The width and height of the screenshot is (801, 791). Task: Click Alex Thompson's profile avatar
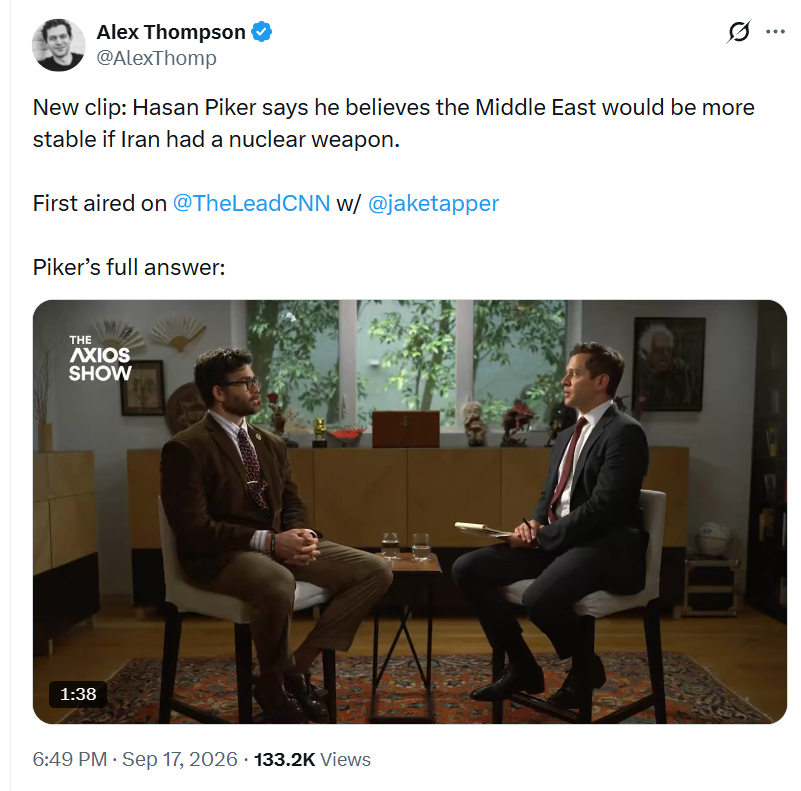[x=59, y=45]
